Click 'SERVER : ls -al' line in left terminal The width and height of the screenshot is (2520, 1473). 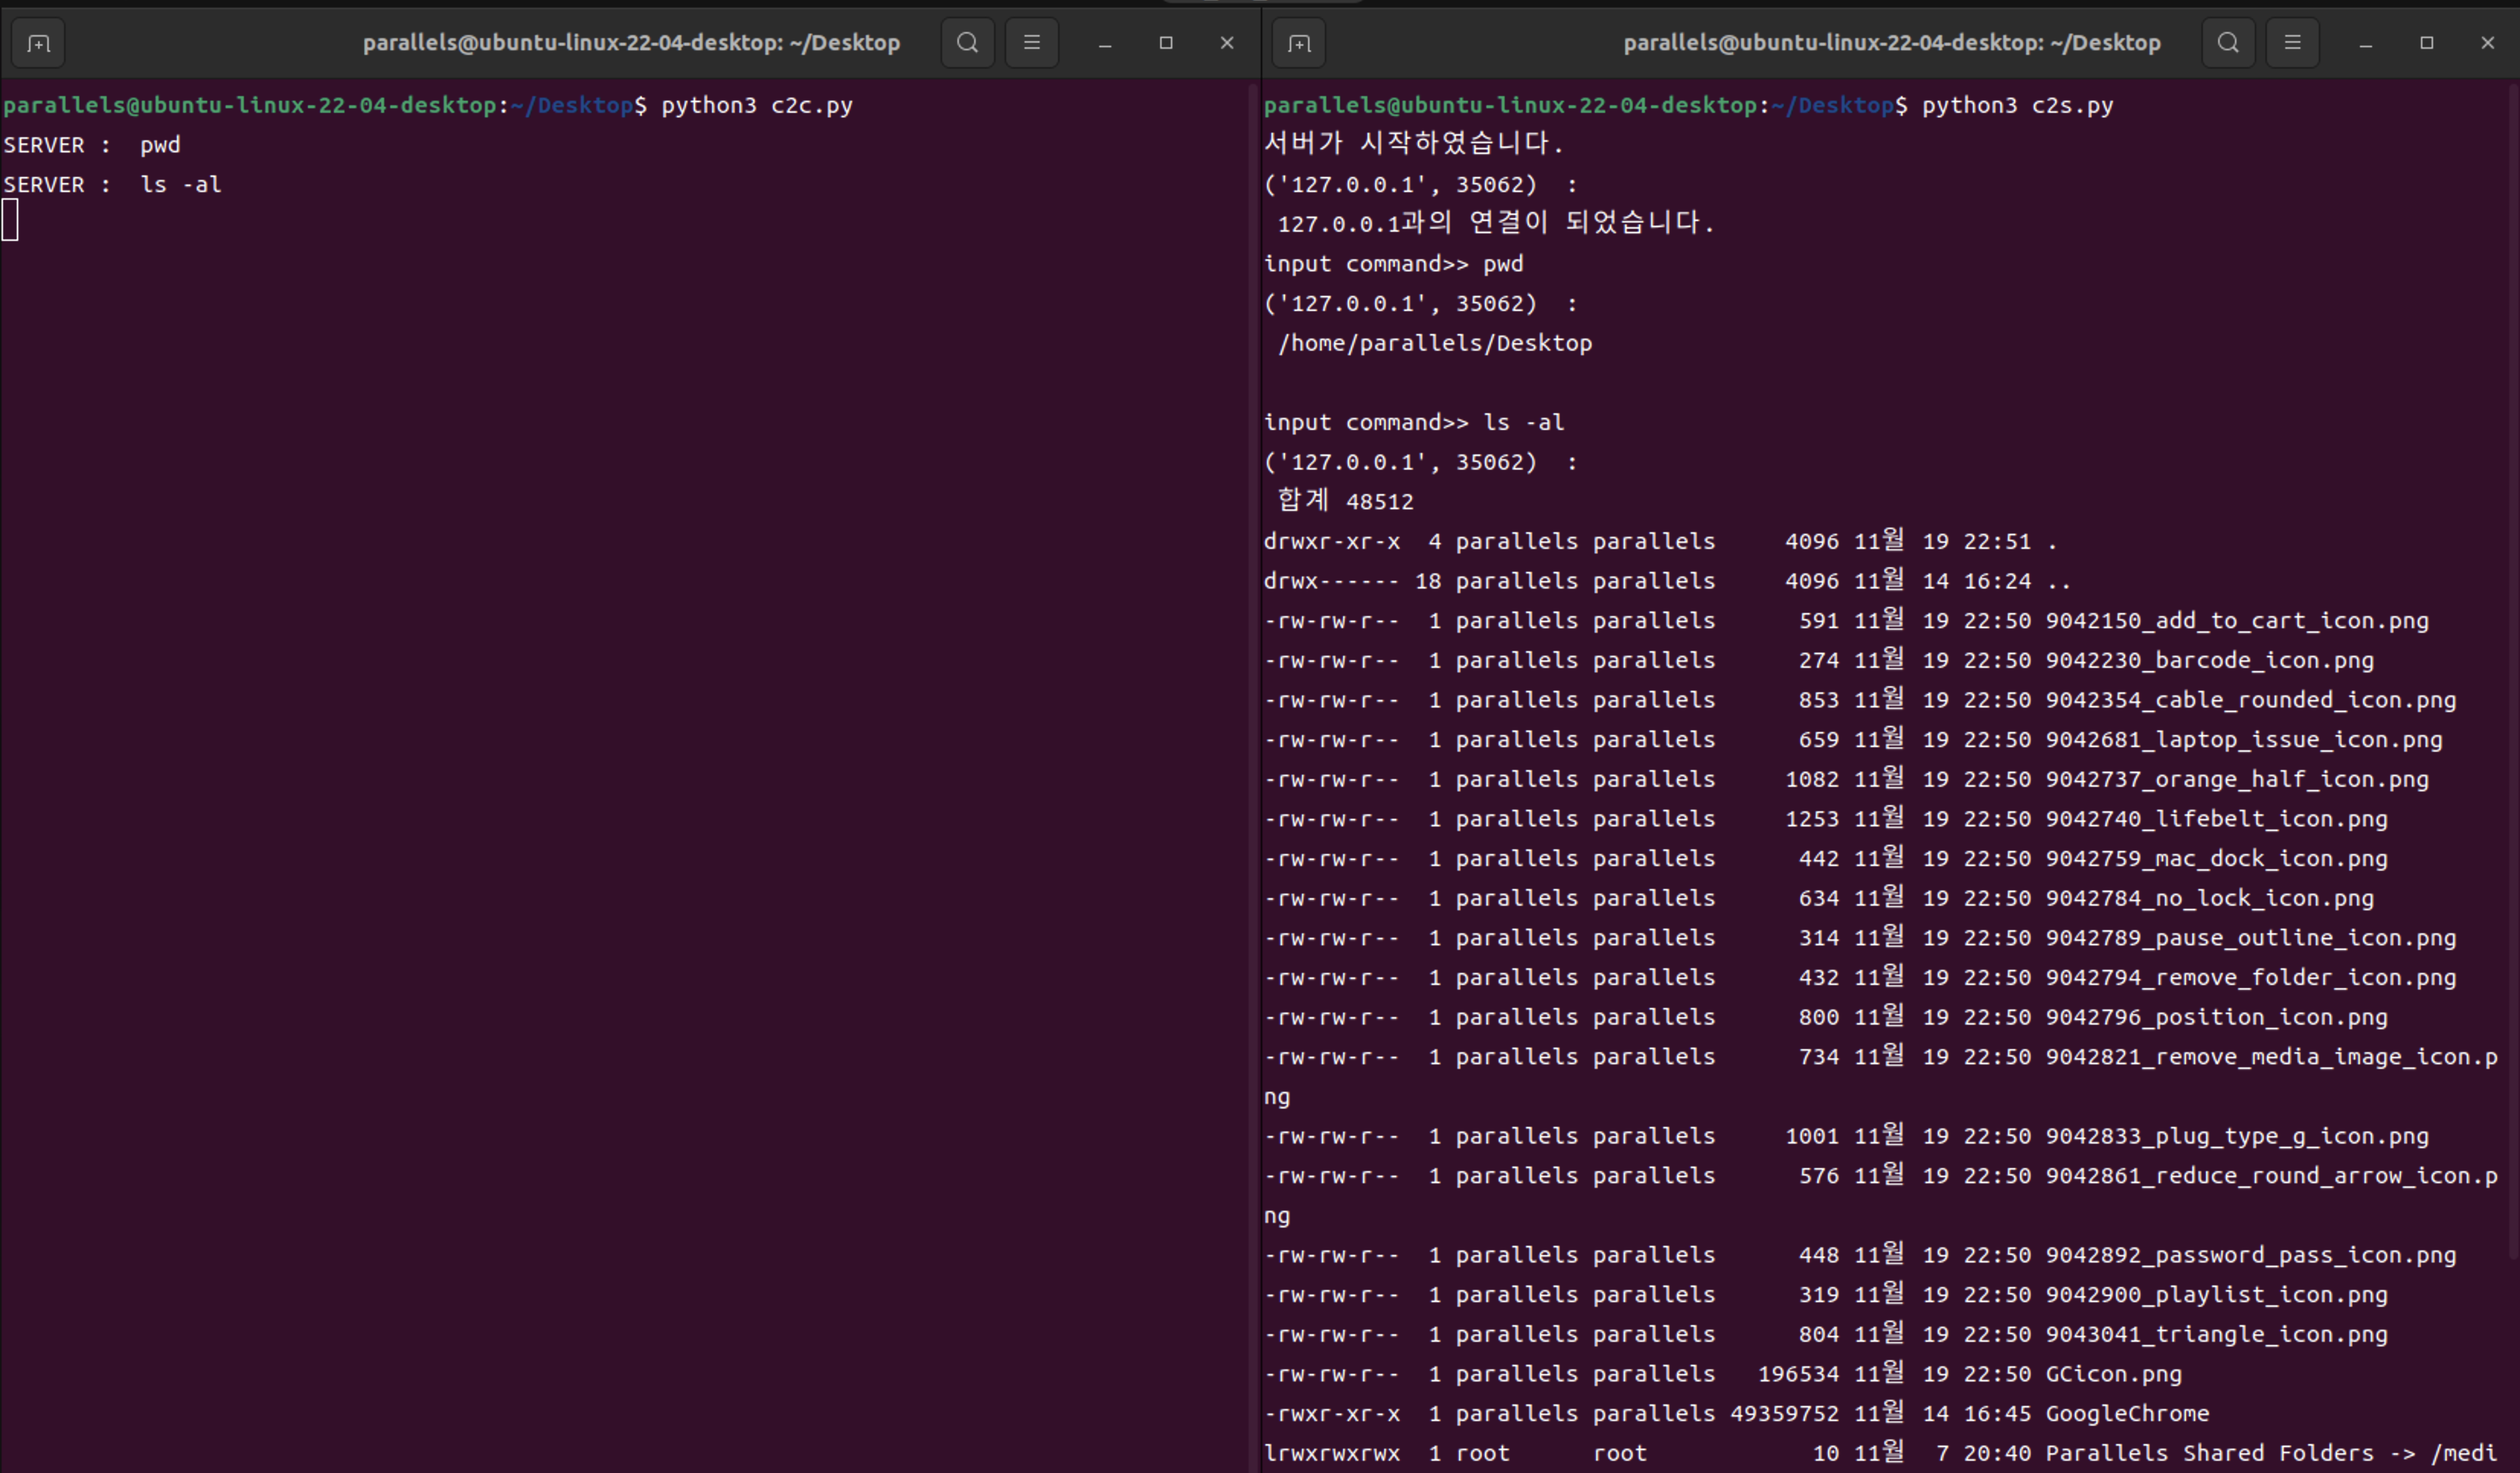112,185
